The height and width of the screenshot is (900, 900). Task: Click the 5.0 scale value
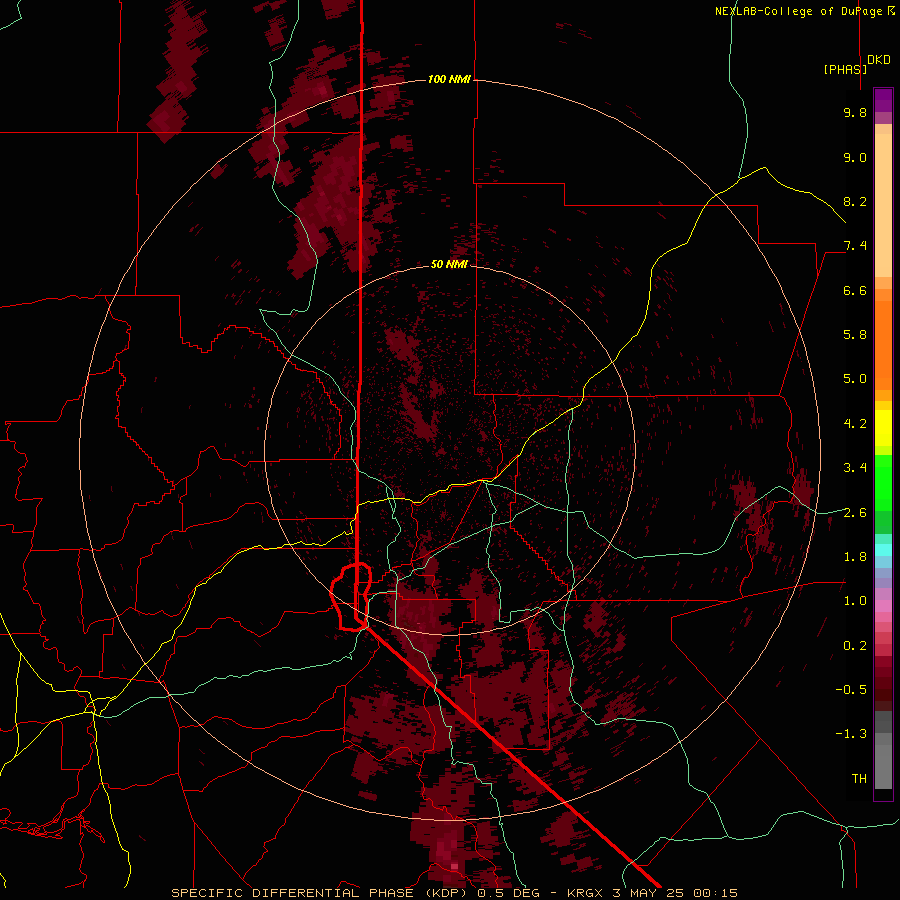pyautogui.click(x=855, y=379)
